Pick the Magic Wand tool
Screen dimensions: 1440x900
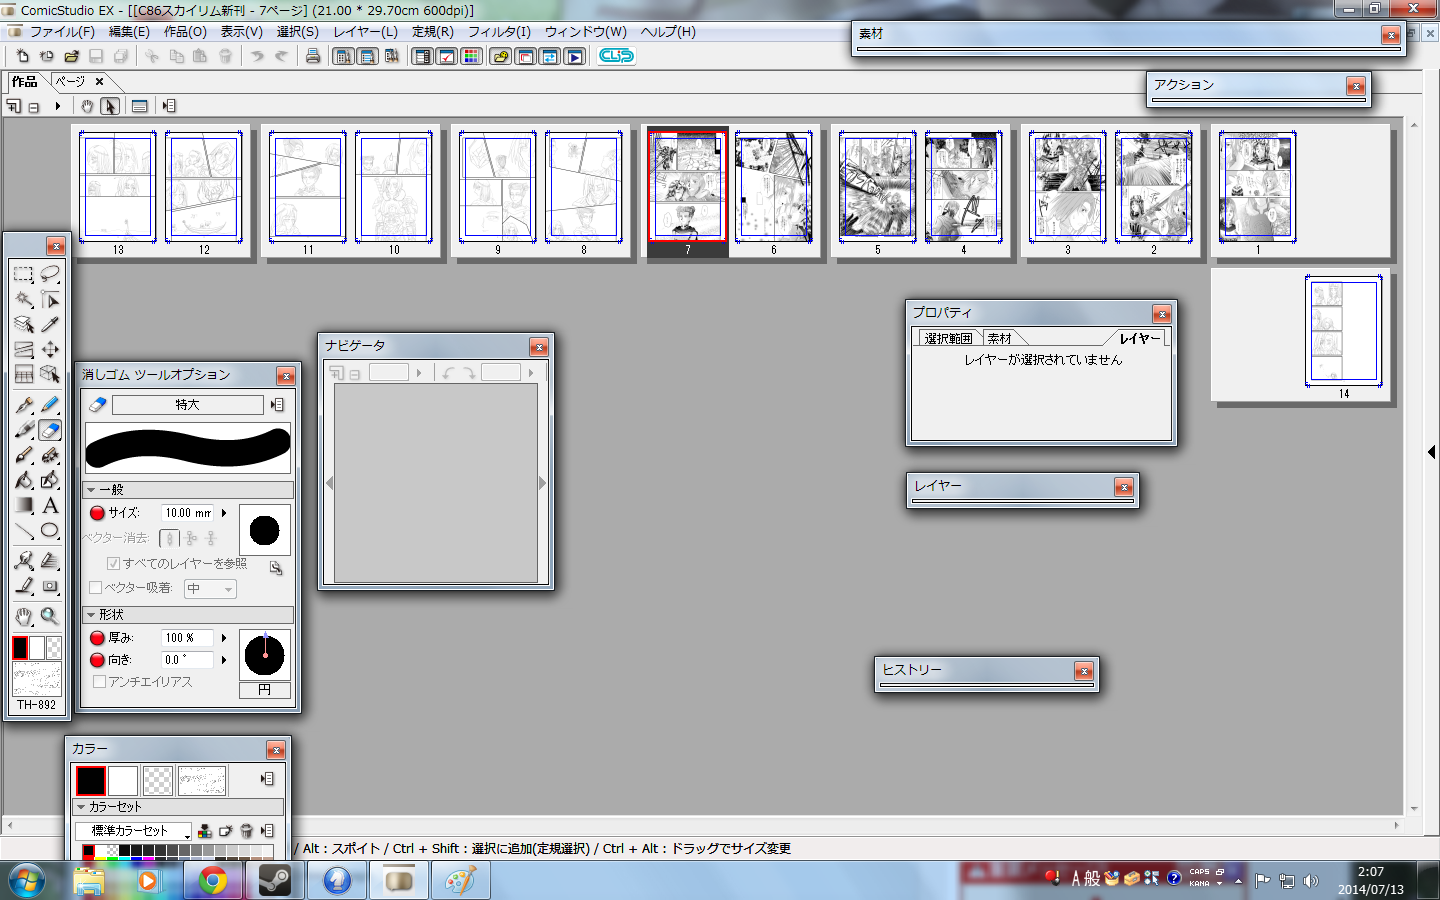point(24,299)
